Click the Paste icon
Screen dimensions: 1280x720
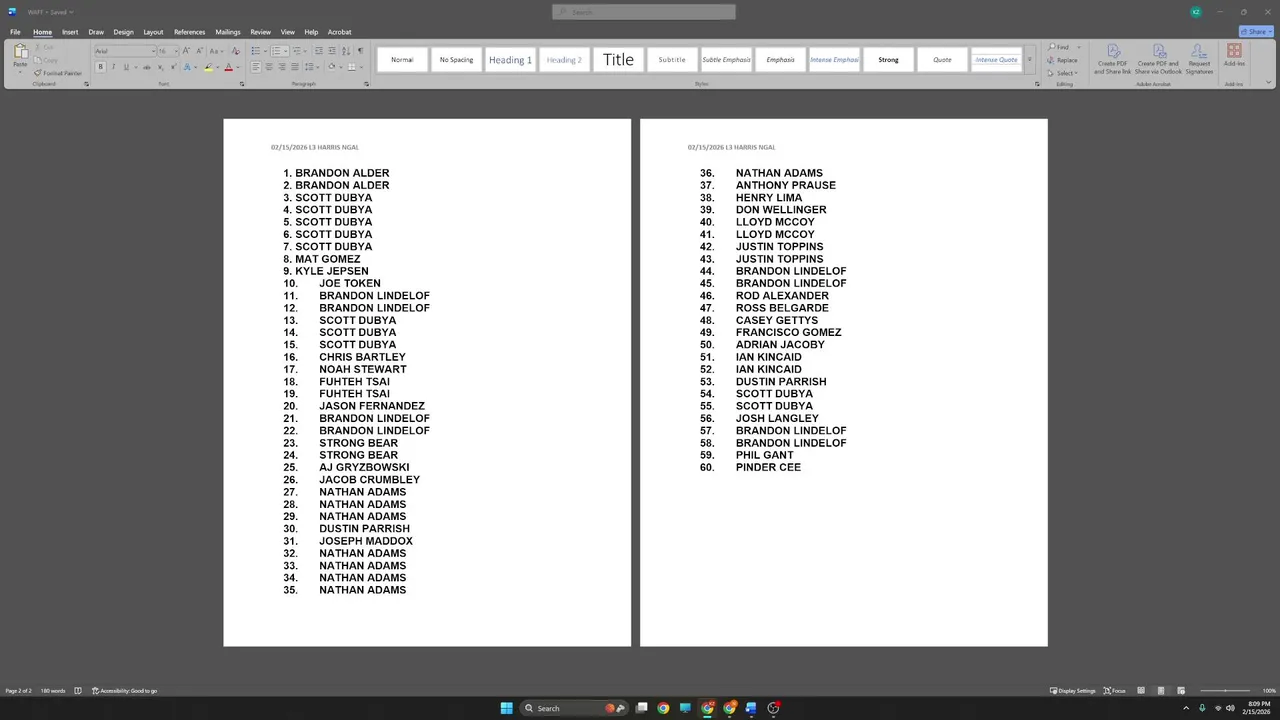coord(20,51)
